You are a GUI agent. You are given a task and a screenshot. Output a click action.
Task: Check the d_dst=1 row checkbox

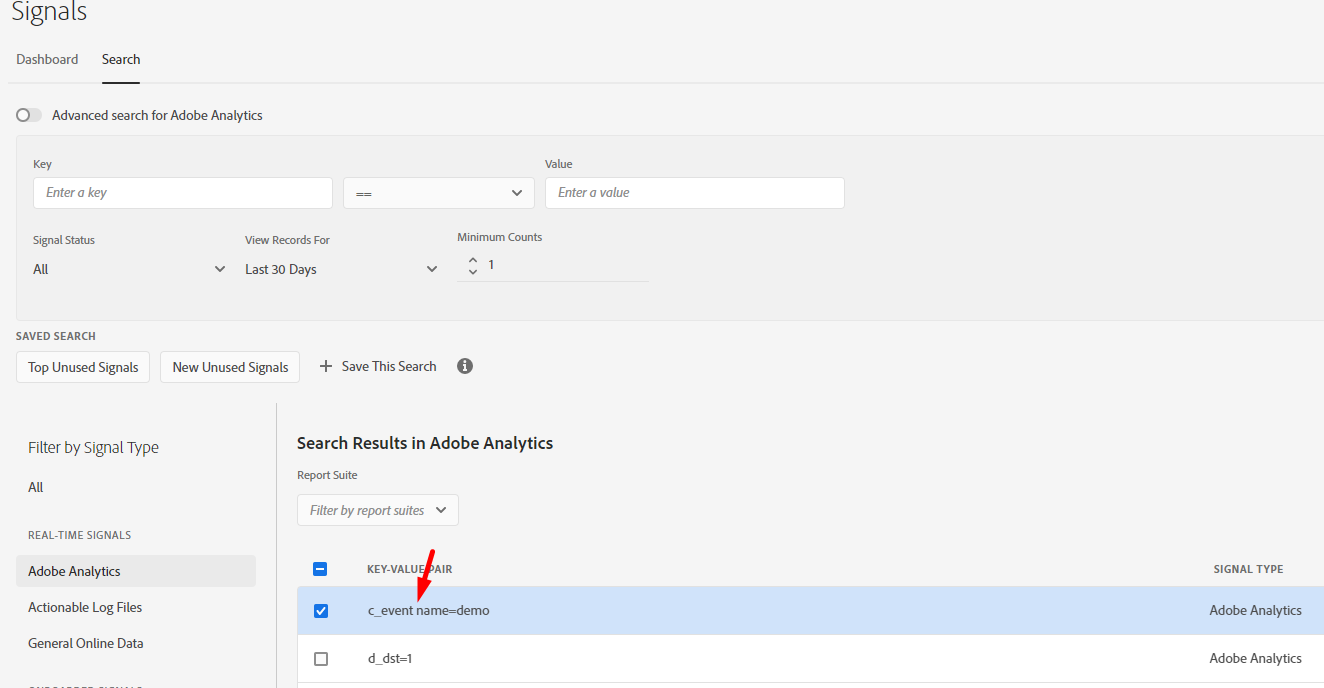coord(321,659)
